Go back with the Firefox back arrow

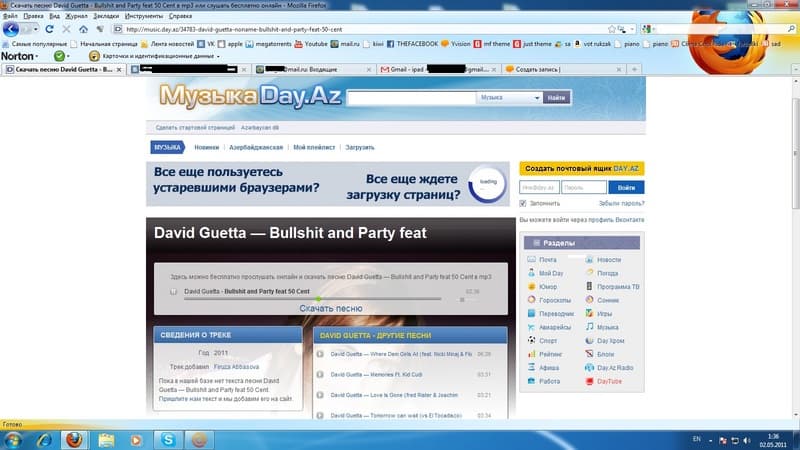tap(11, 29)
